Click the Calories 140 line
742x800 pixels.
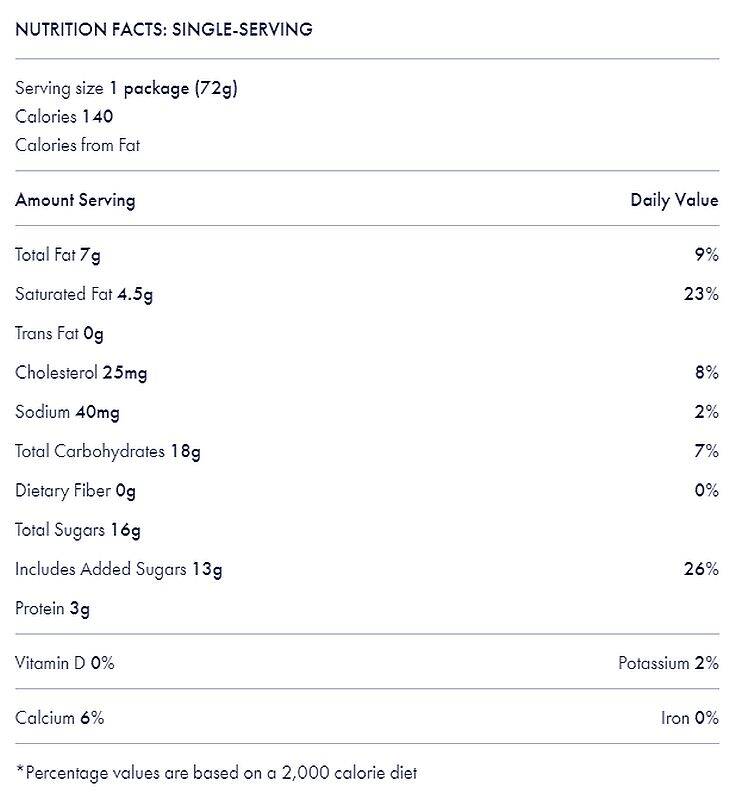coord(64,116)
